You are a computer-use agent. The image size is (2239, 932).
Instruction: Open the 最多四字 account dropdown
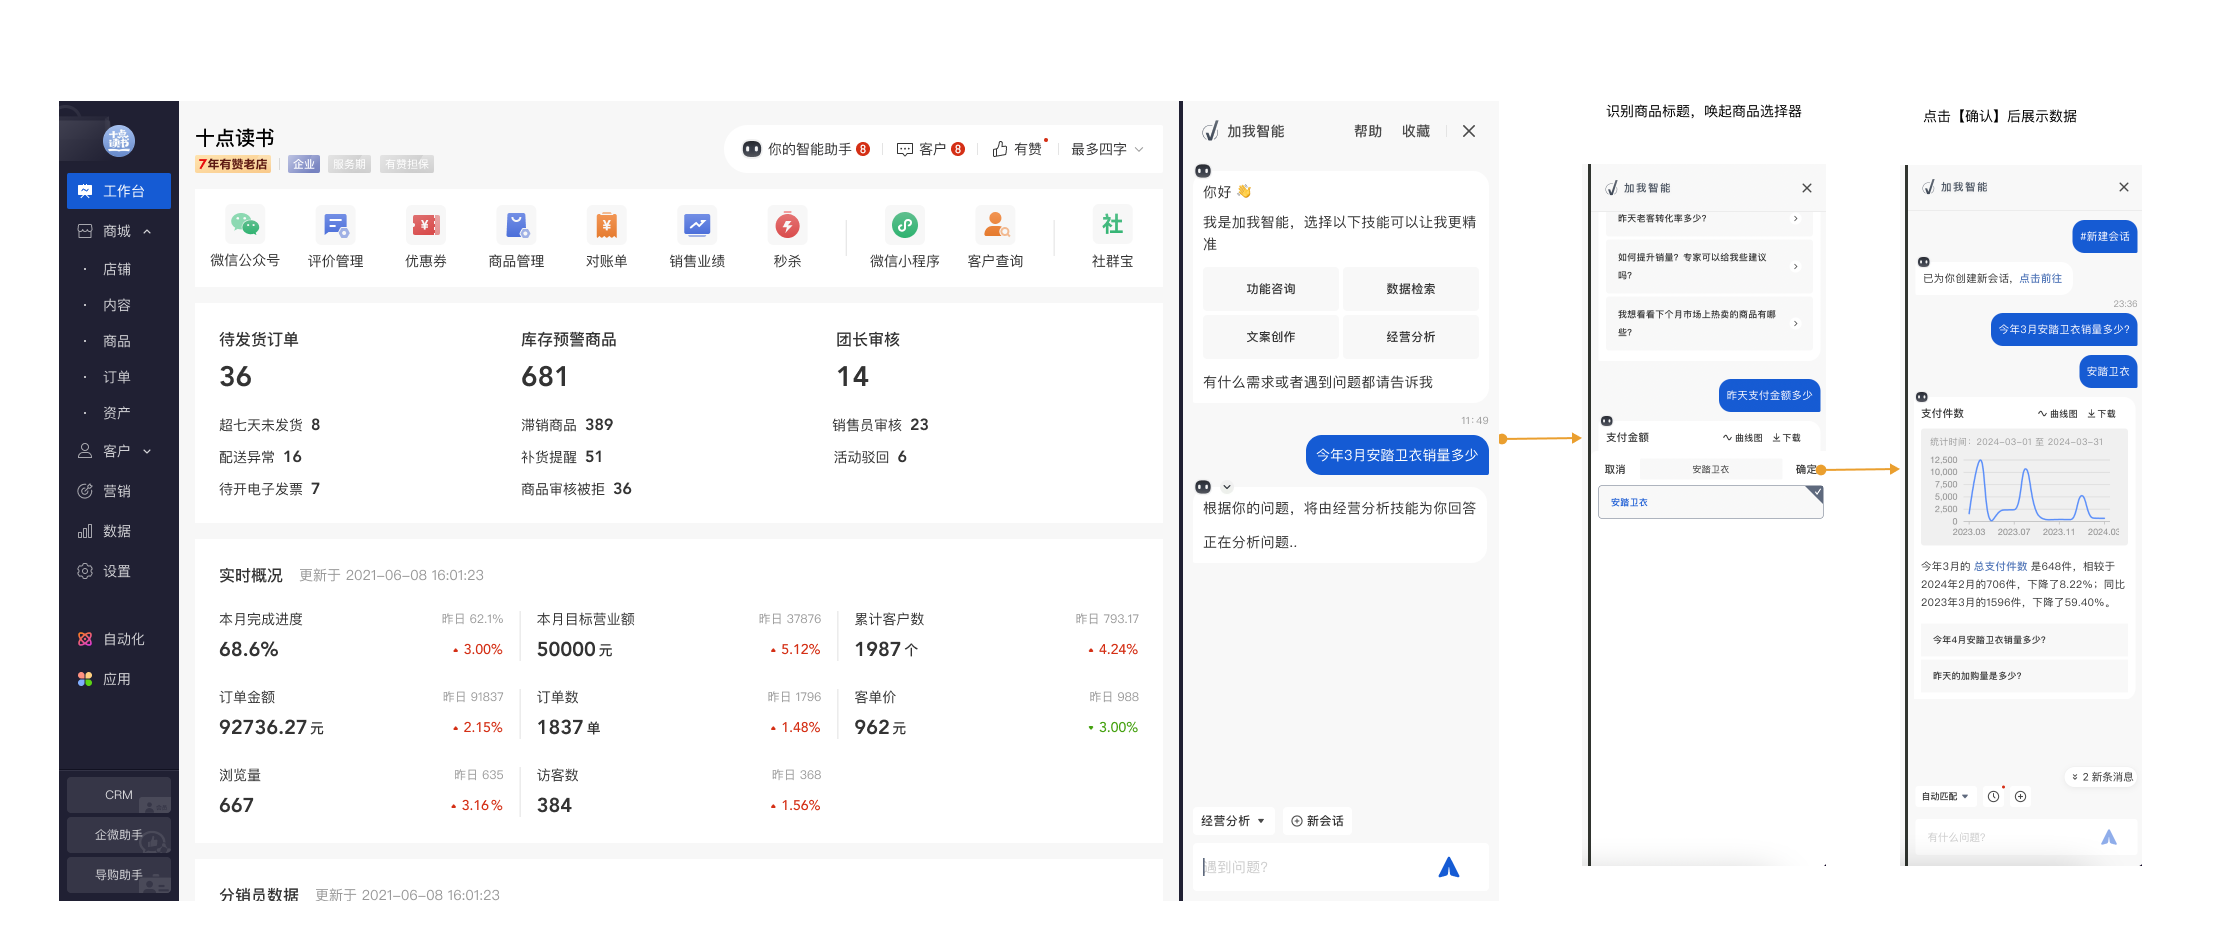click(1106, 149)
